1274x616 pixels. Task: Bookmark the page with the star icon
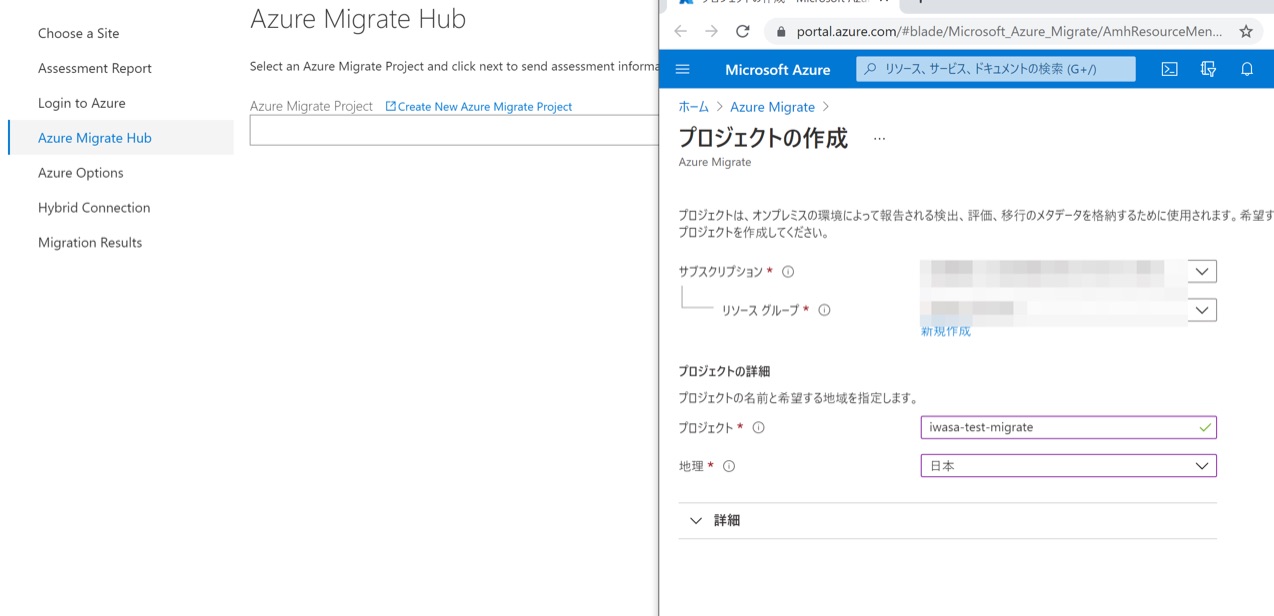click(x=1245, y=31)
